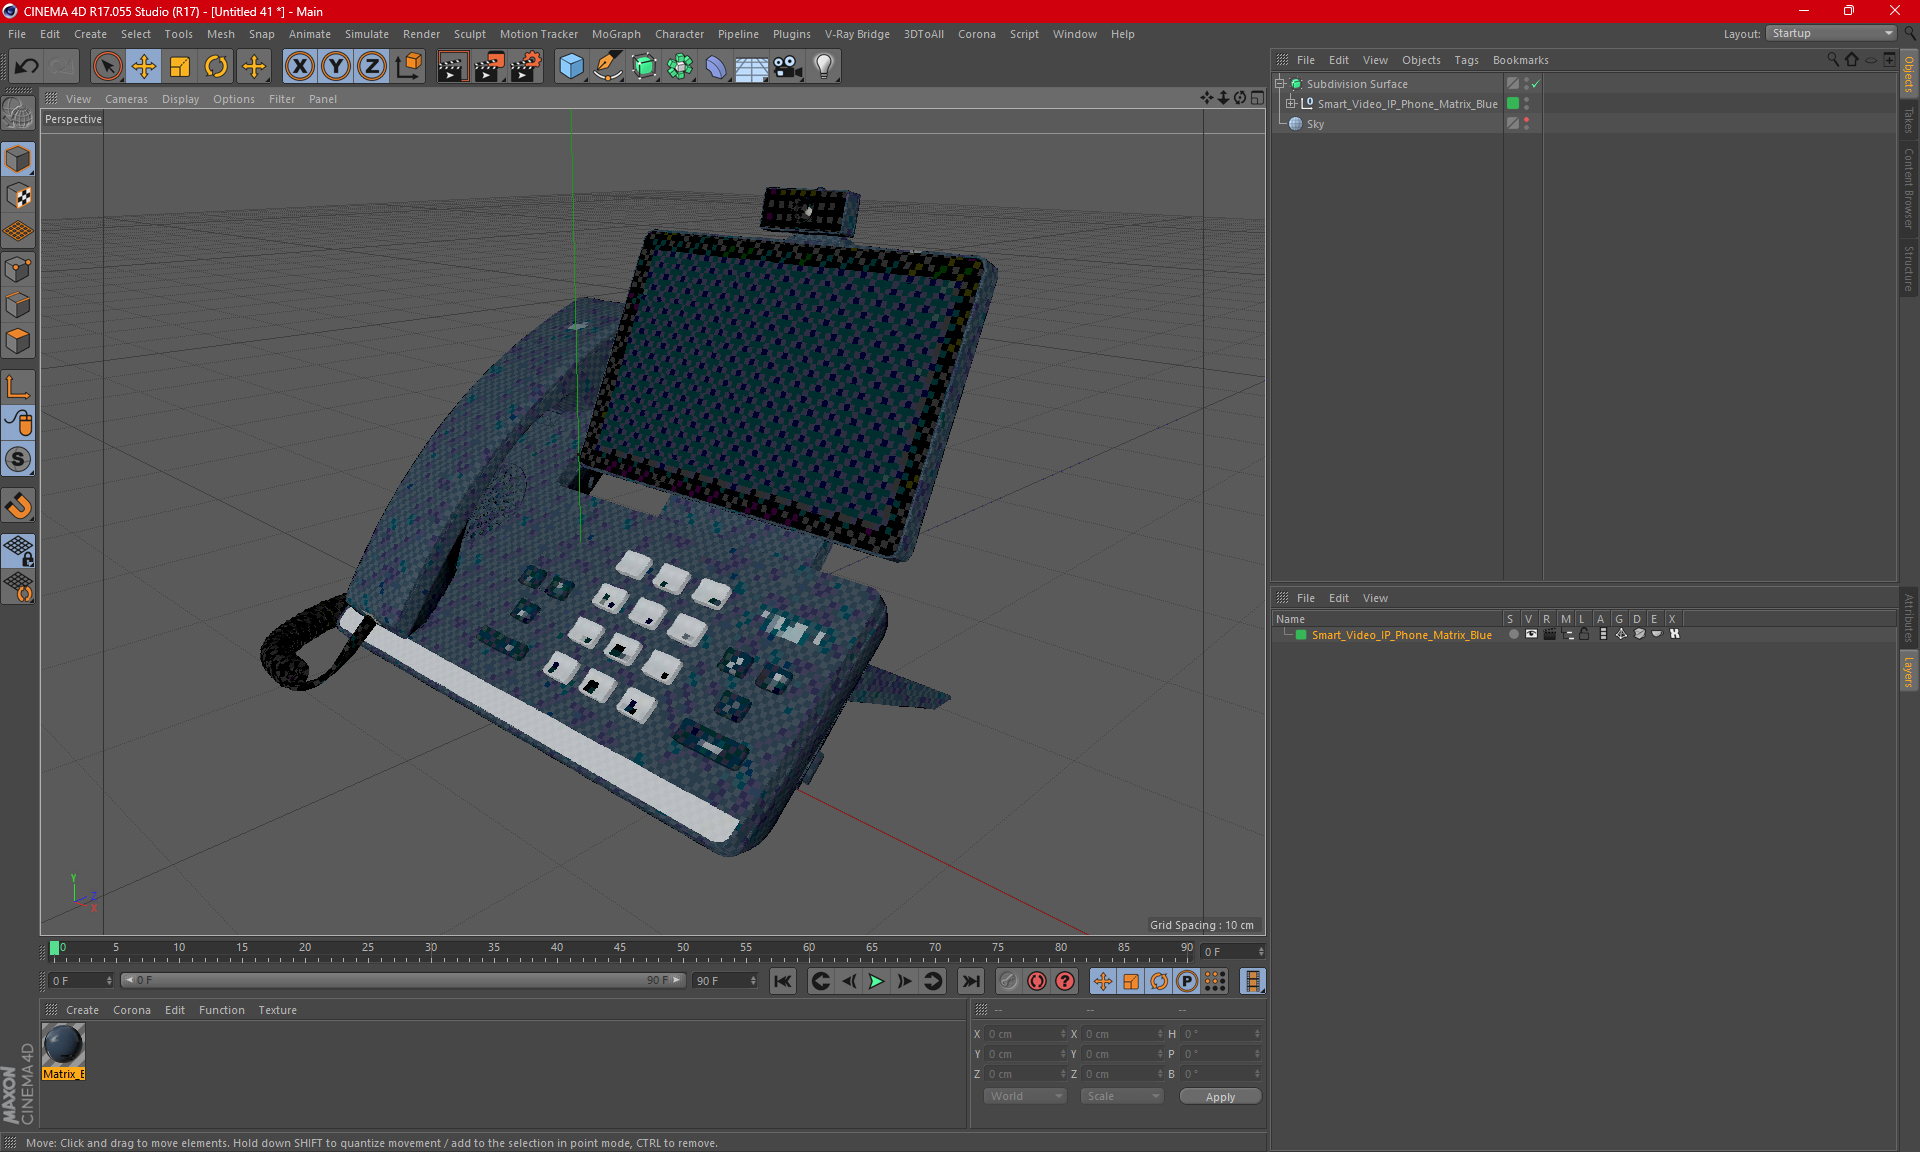
Task: Toggle Subdivision Surface enabled checkmark
Action: [1536, 84]
